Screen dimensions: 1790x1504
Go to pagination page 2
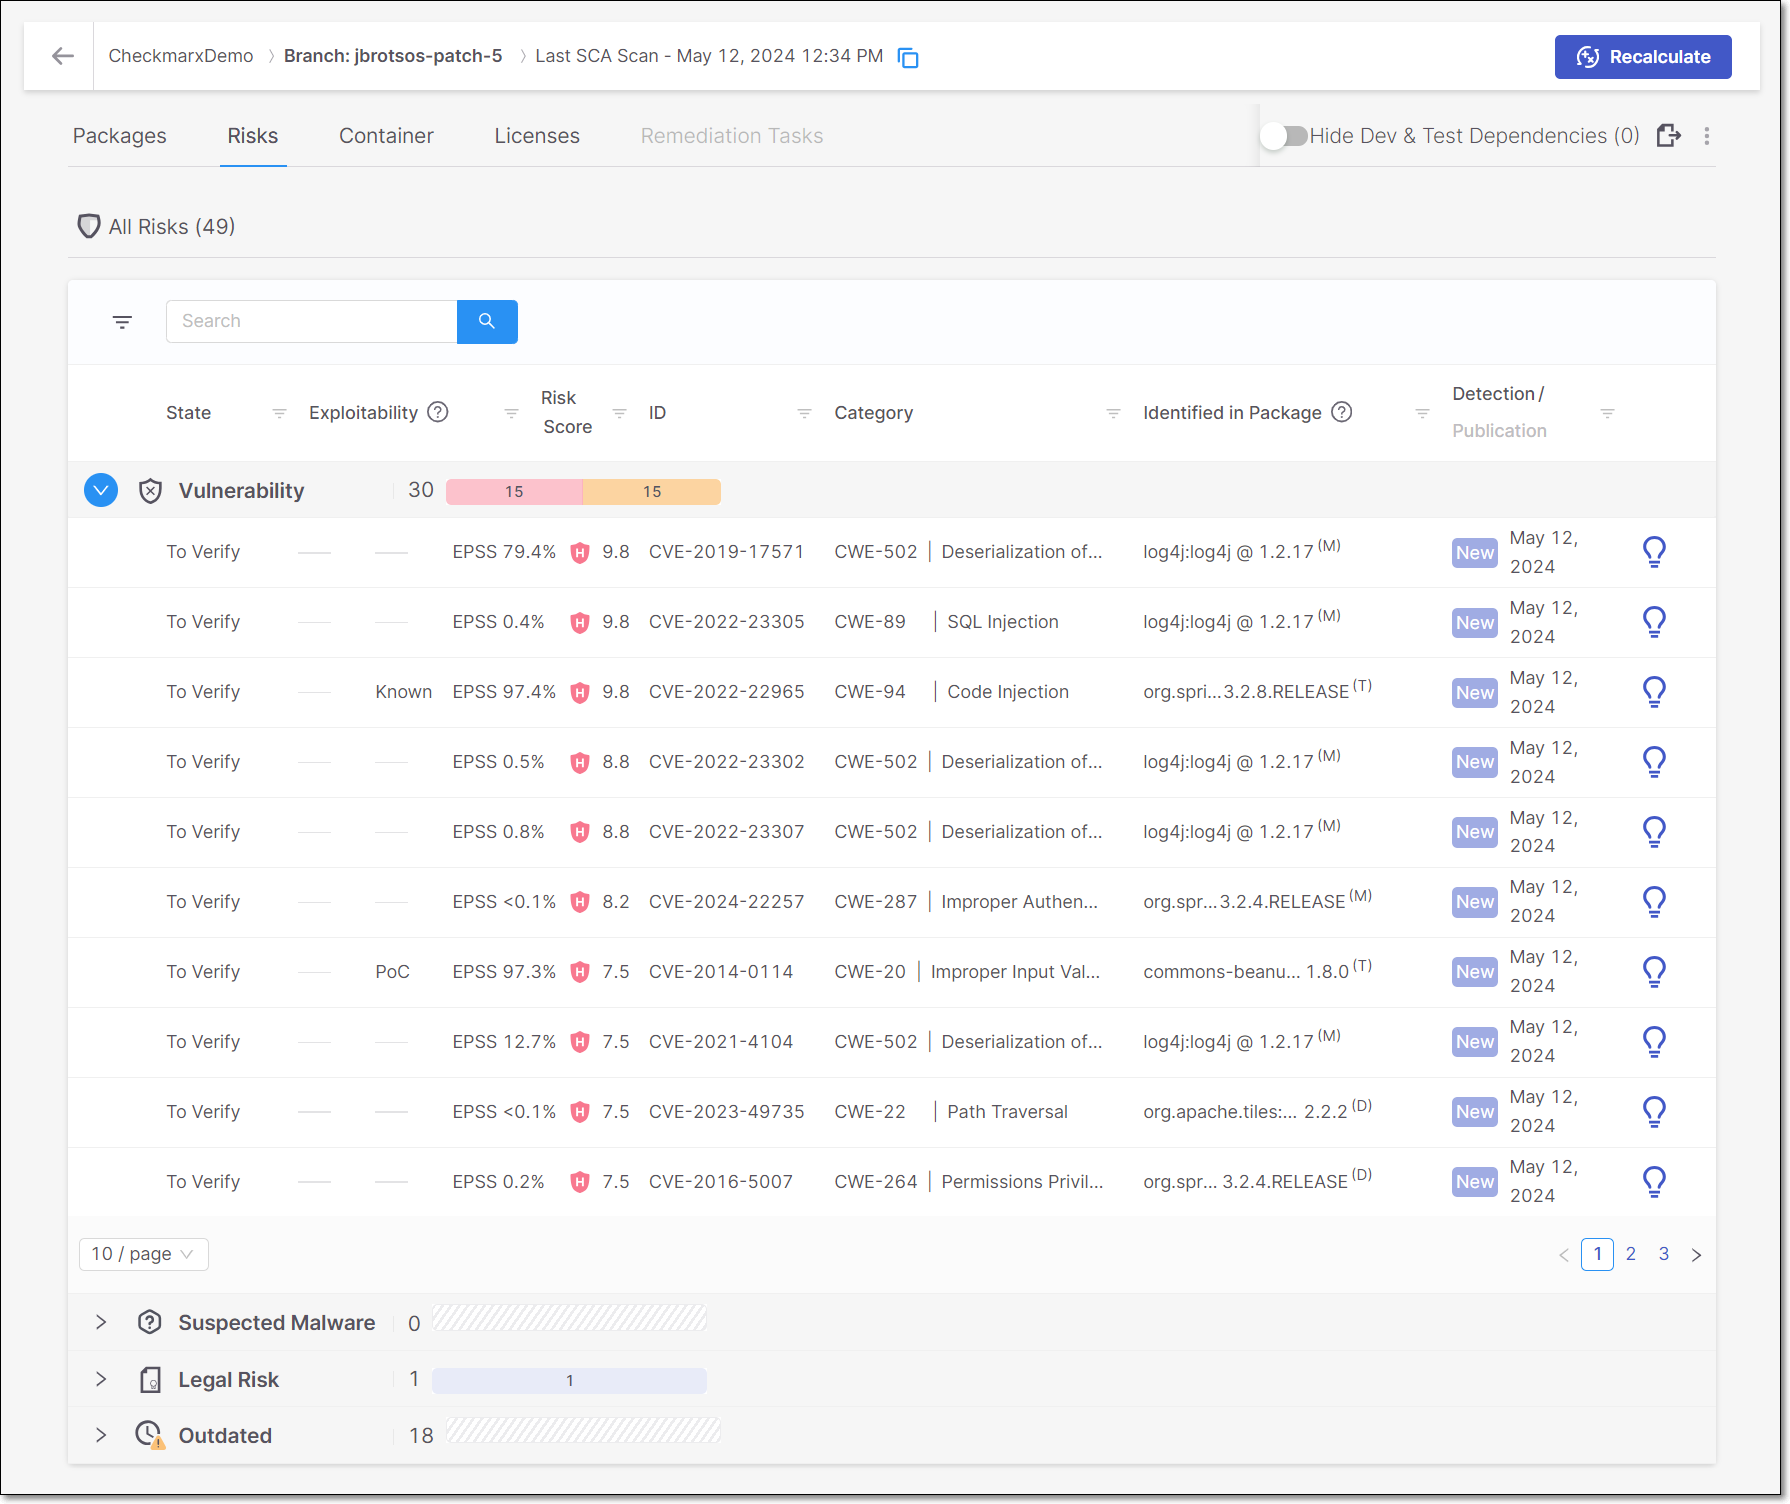1631,1254
